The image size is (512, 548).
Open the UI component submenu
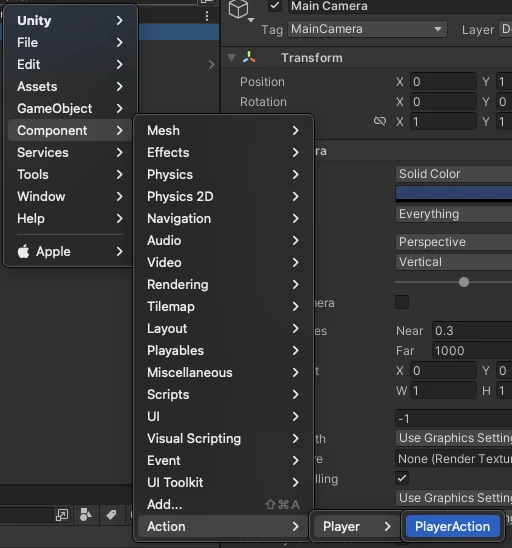(223, 417)
